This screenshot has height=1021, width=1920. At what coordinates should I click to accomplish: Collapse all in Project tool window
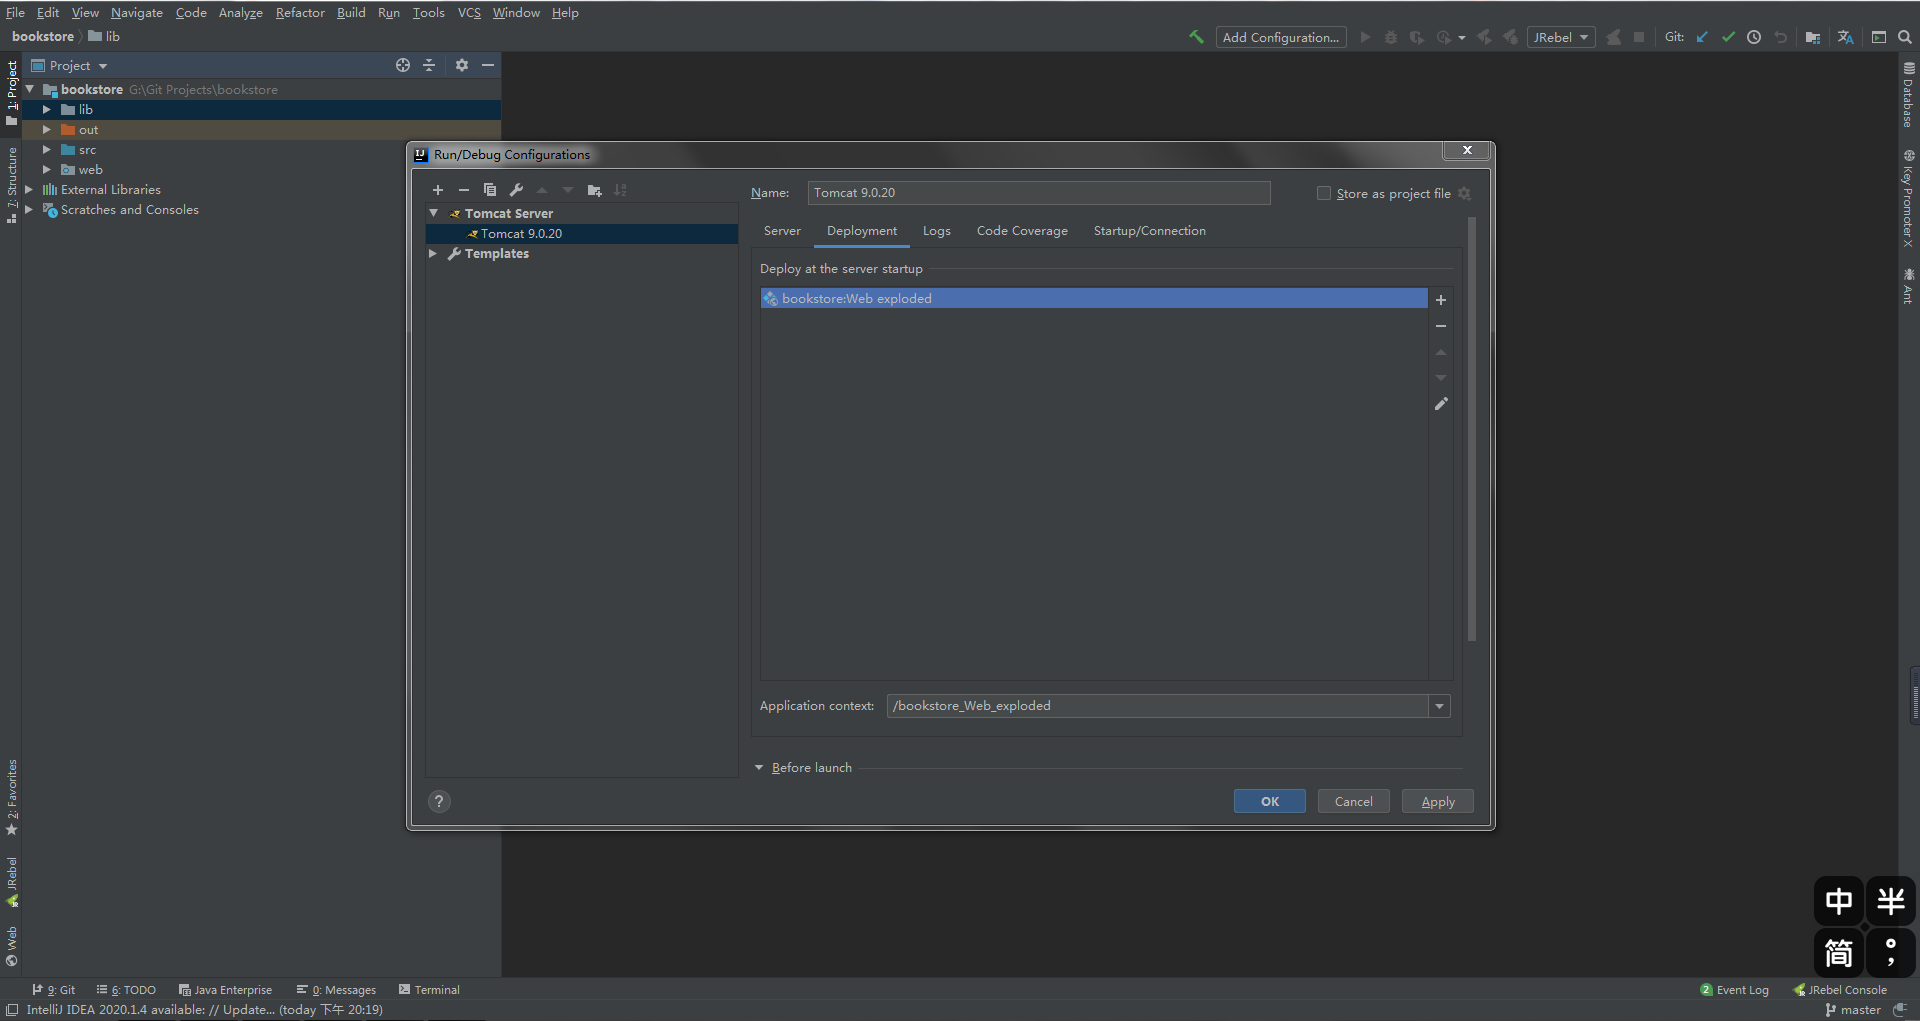429,65
